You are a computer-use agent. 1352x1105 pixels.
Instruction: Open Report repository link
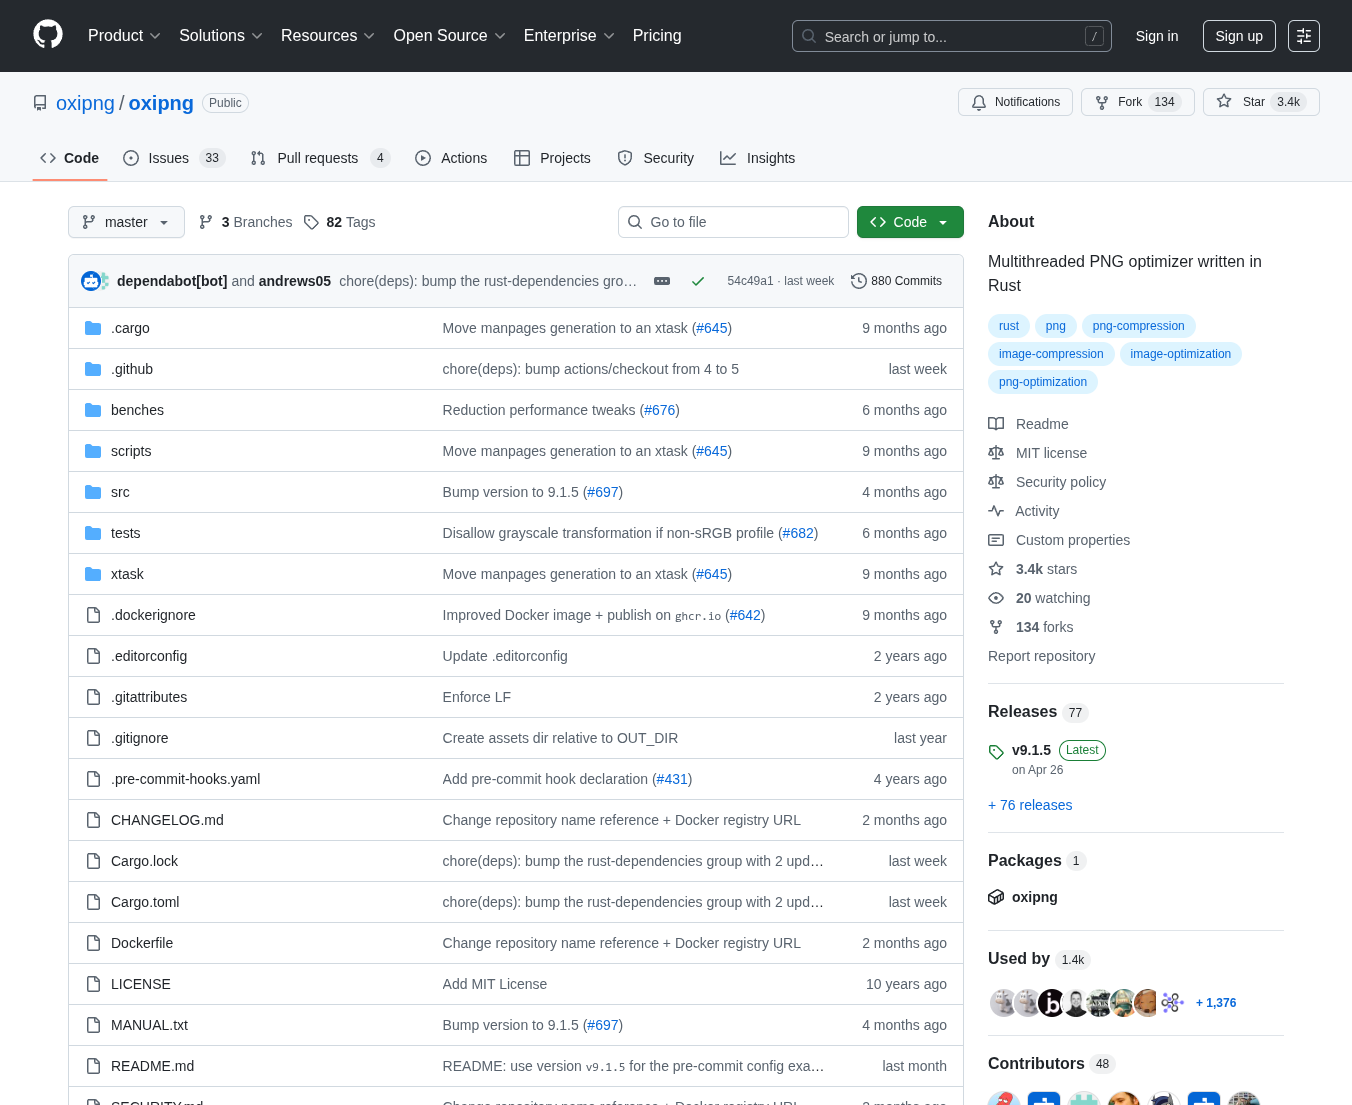tap(1041, 656)
